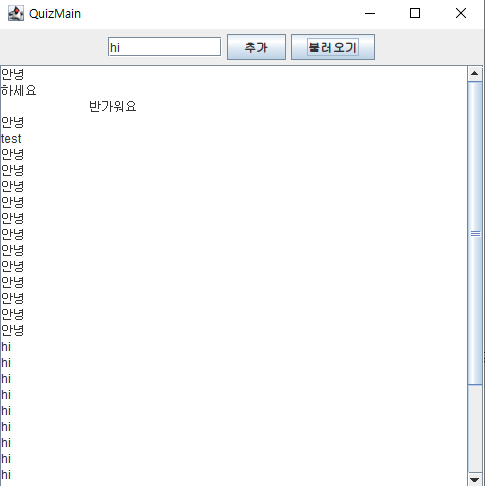Image resolution: width=485 pixels, height=486 pixels.
Task: Click the QuizMain Java icon in title bar
Action: pos(16,13)
